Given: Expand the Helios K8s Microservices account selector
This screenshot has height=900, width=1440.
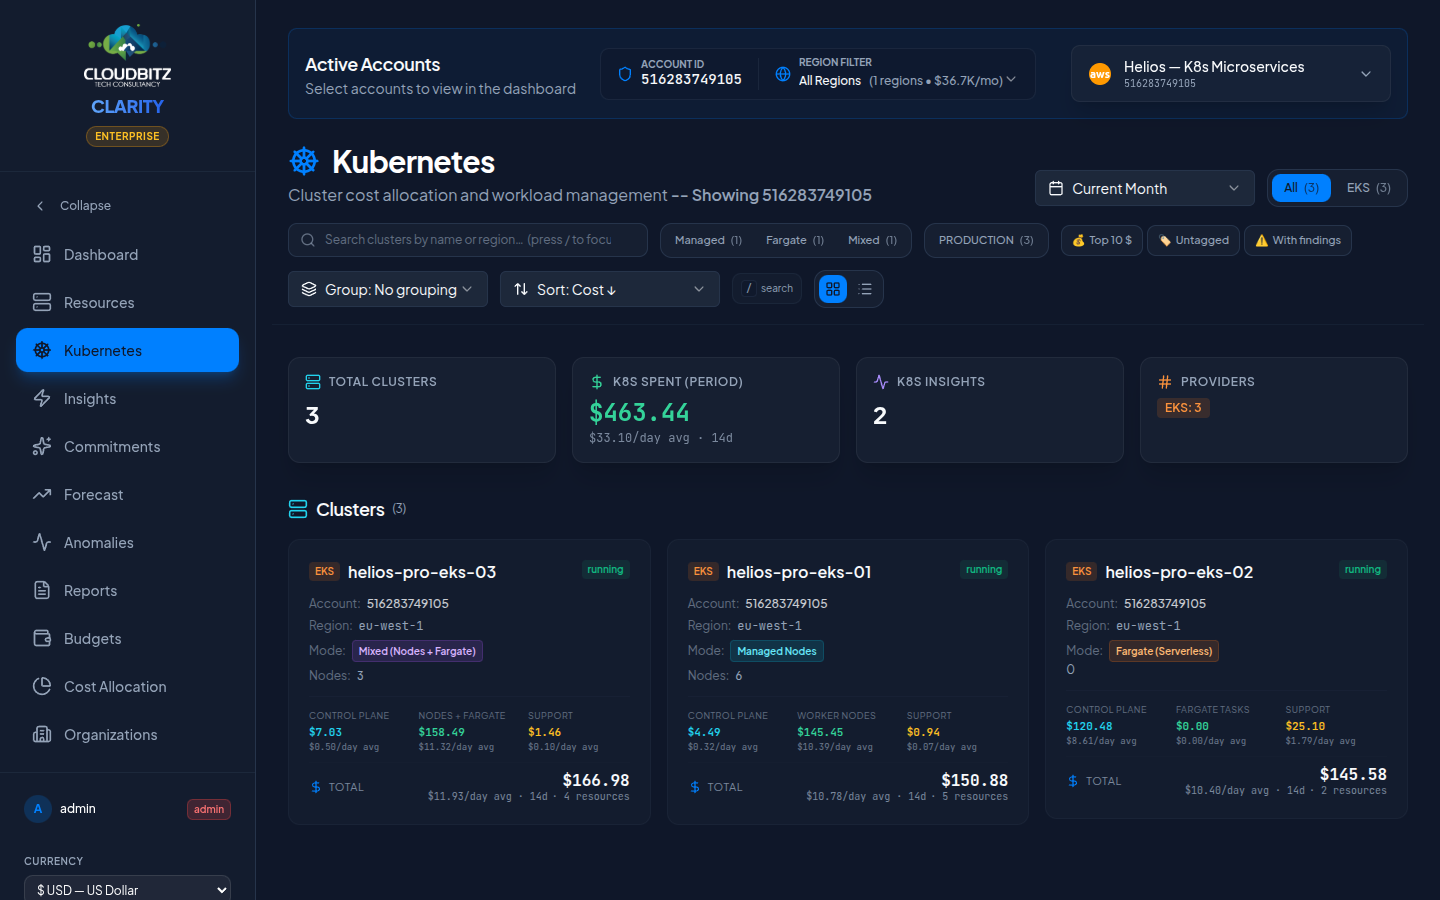Looking at the screenshot, I should pyautogui.click(x=1231, y=74).
